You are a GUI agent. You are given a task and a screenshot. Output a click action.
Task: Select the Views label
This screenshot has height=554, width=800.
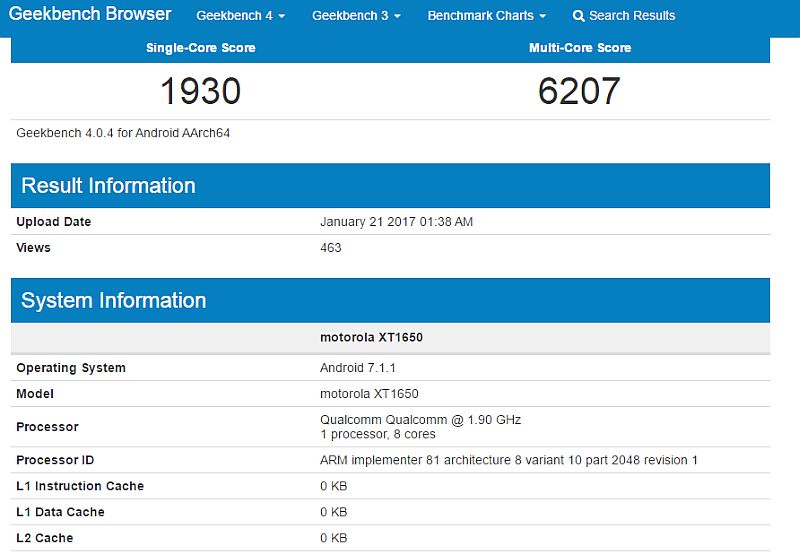tap(33, 248)
